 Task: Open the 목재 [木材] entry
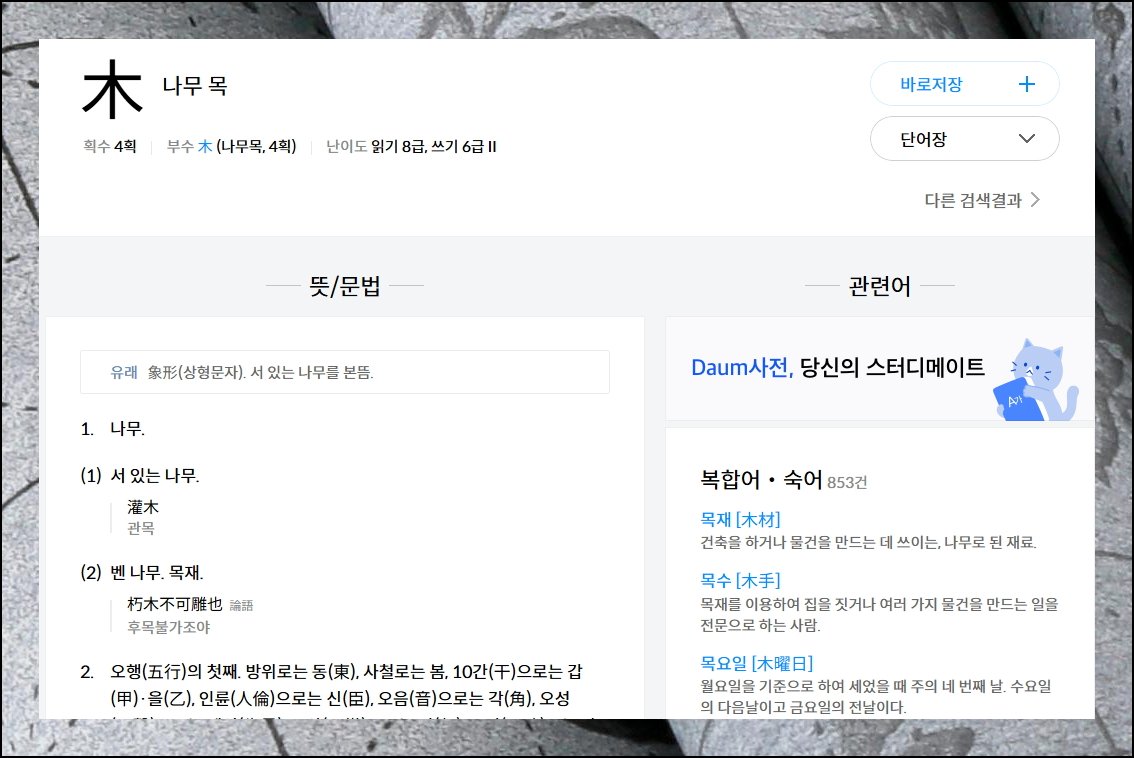pyautogui.click(x=741, y=519)
